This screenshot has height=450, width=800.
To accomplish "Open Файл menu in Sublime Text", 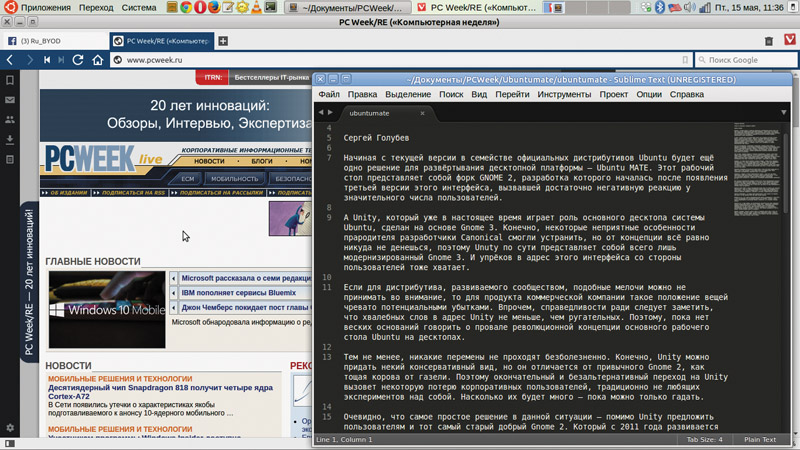I will click(x=329, y=94).
